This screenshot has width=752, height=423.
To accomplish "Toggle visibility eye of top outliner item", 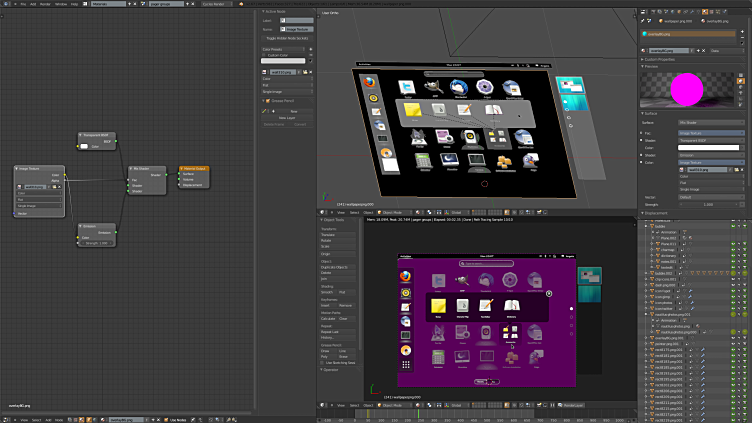I will [x=733, y=225].
